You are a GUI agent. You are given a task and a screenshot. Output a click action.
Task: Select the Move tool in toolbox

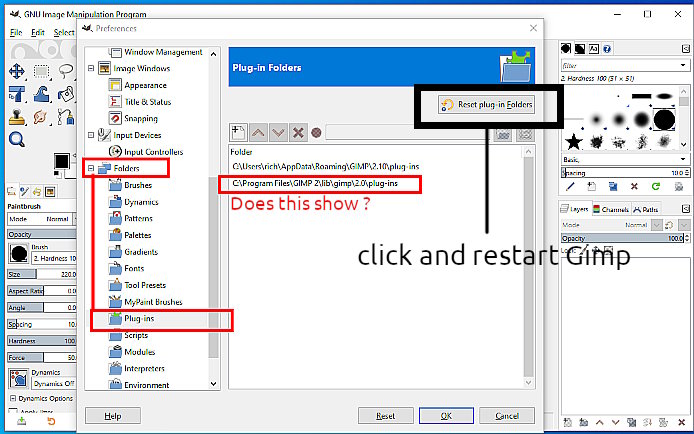pyautogui.click(x=16, y=71)
